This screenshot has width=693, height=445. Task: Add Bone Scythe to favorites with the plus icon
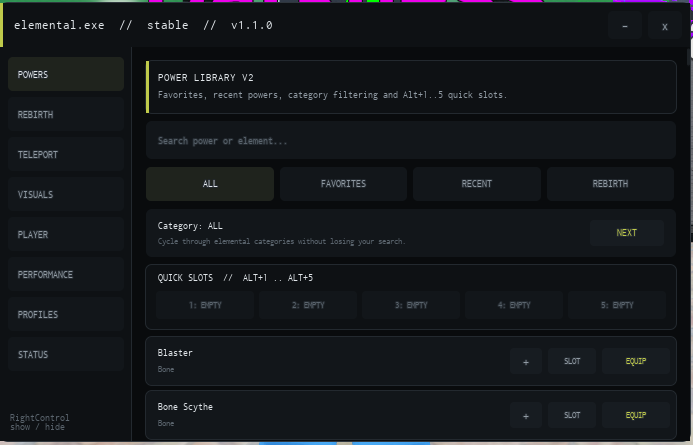[526, 415]
